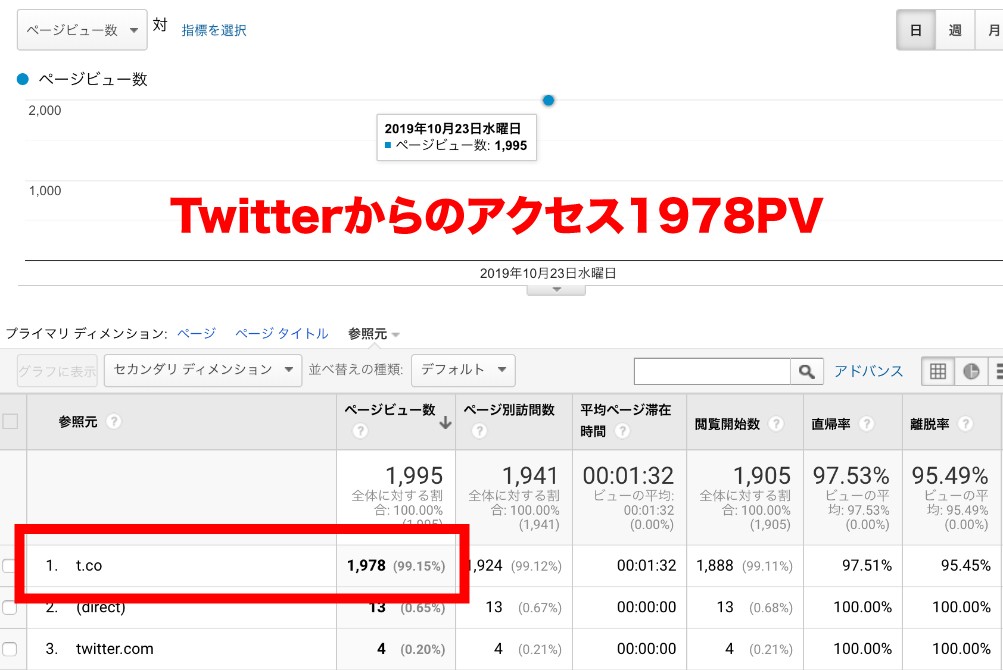Click the magnifying glass search icon
Image resolution: width=1003 pixels, height=670 pixels.
(807, 371)
